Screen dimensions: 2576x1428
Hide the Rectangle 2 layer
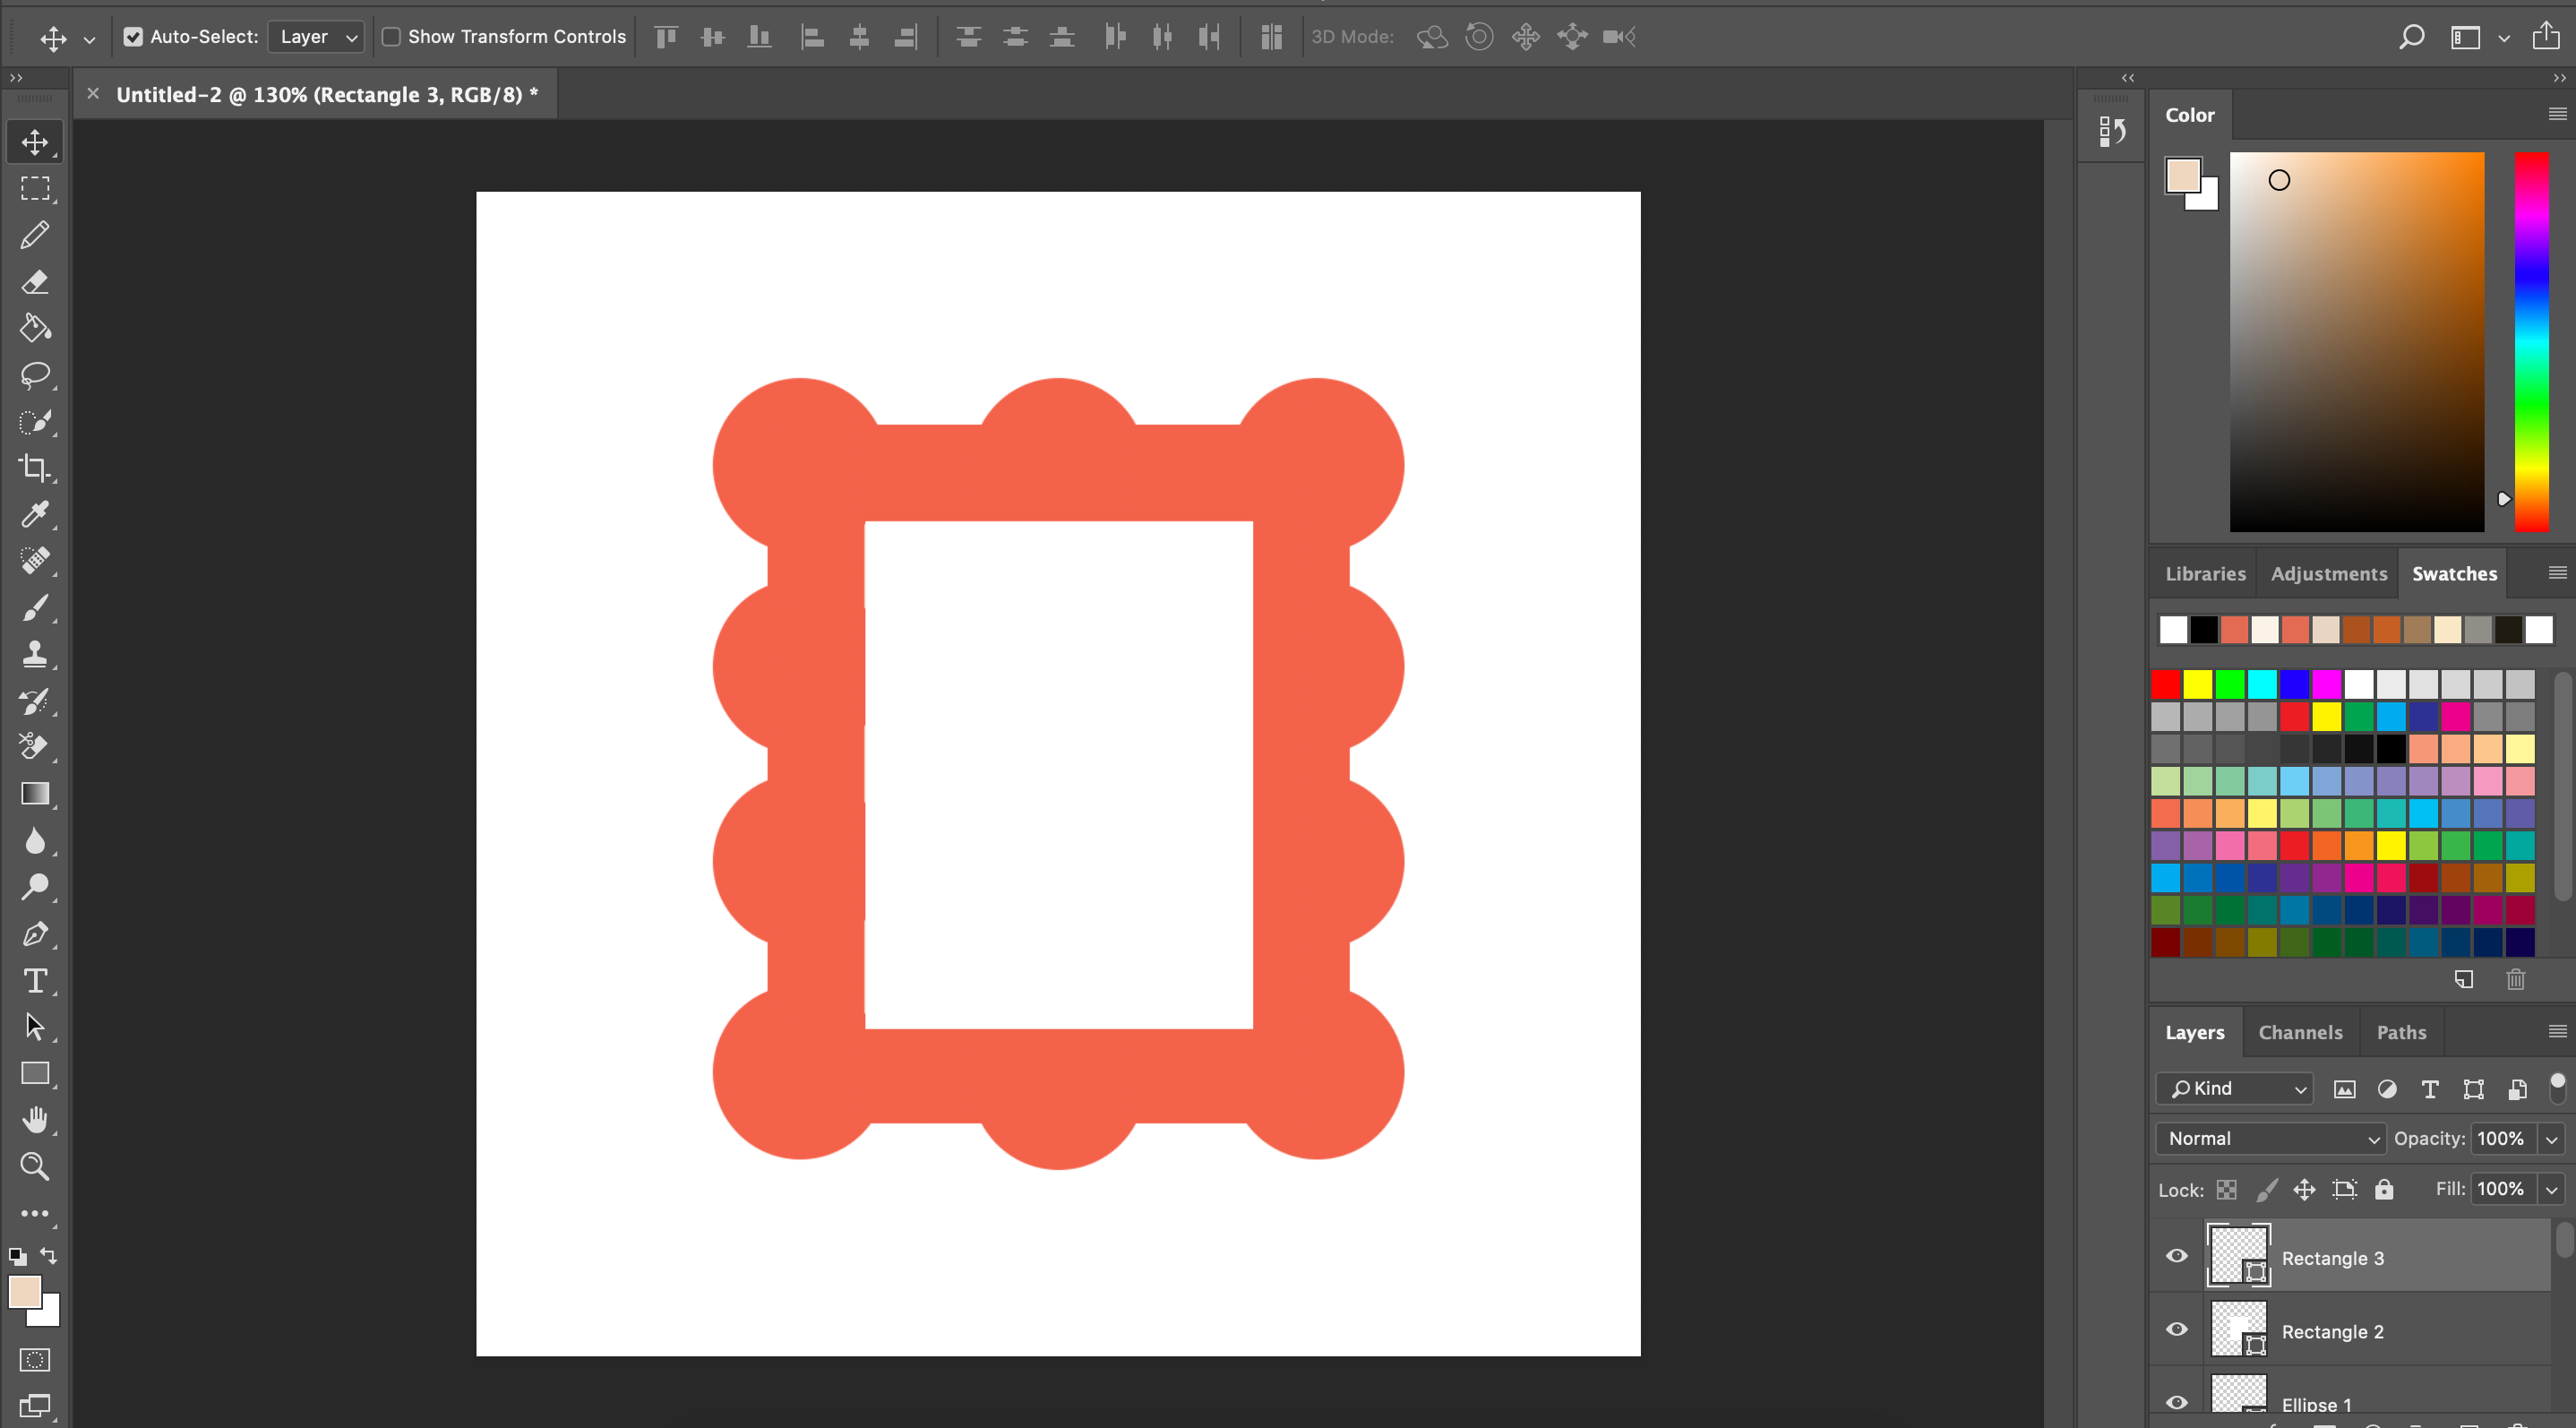point(2176,1330)
